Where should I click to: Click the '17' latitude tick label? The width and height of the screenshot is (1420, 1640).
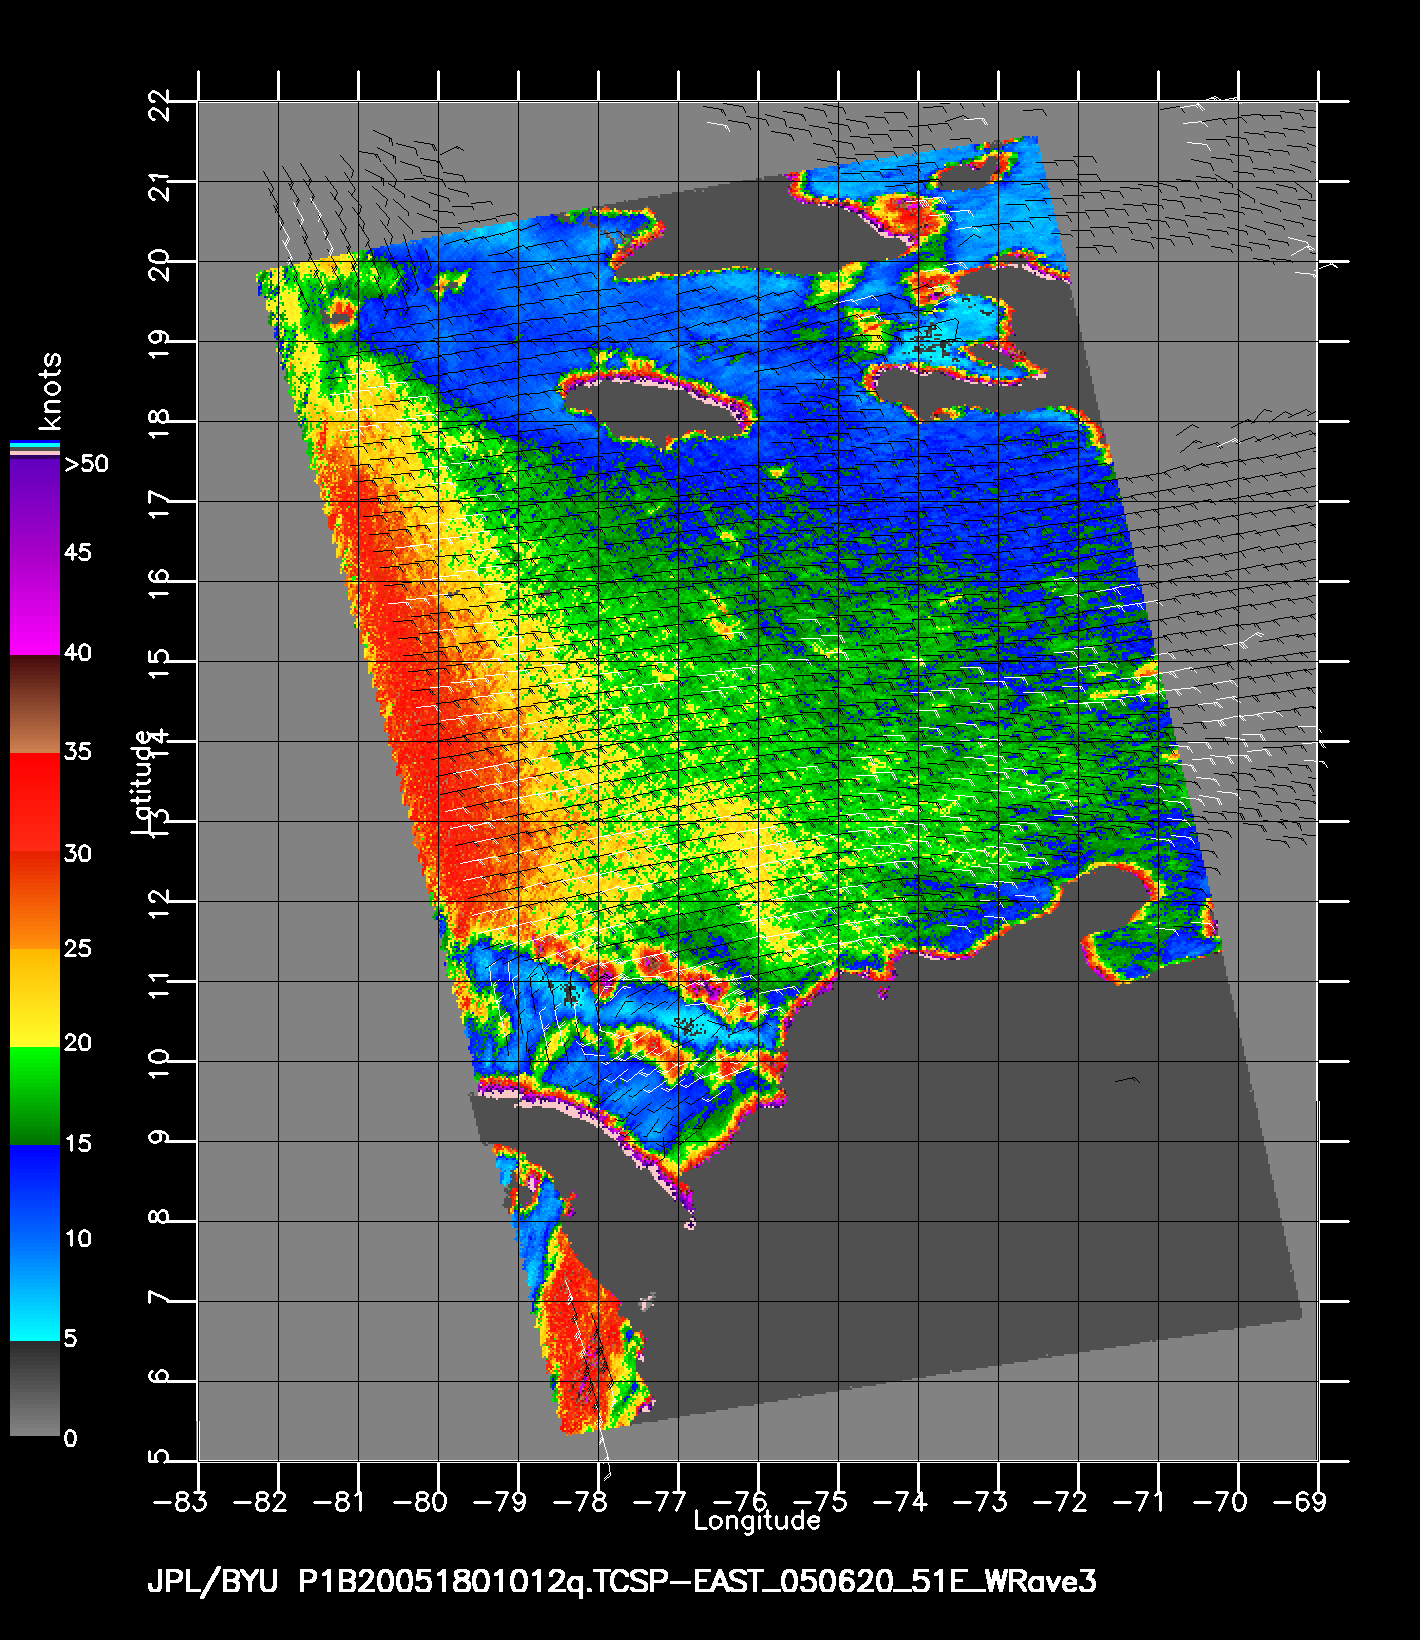tap(160, 503)
